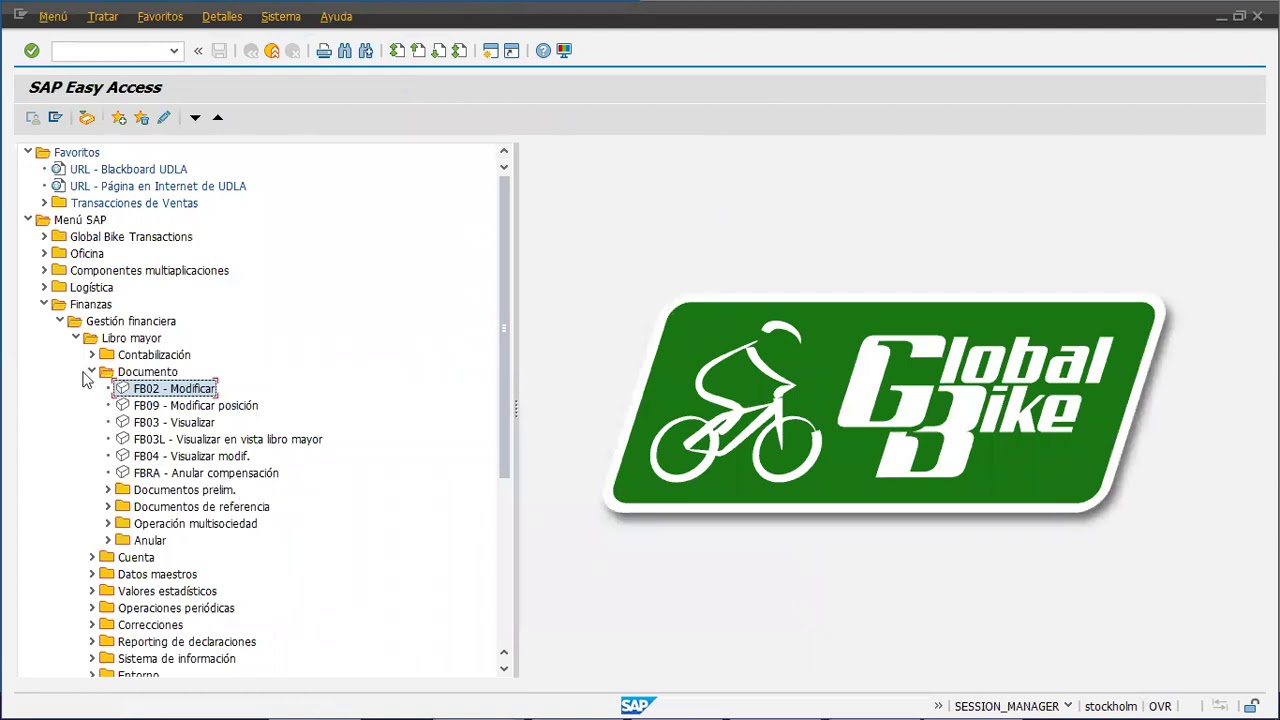Click the tree scrollbar up arrow at top
The image size is (1280, 720).
504,151
